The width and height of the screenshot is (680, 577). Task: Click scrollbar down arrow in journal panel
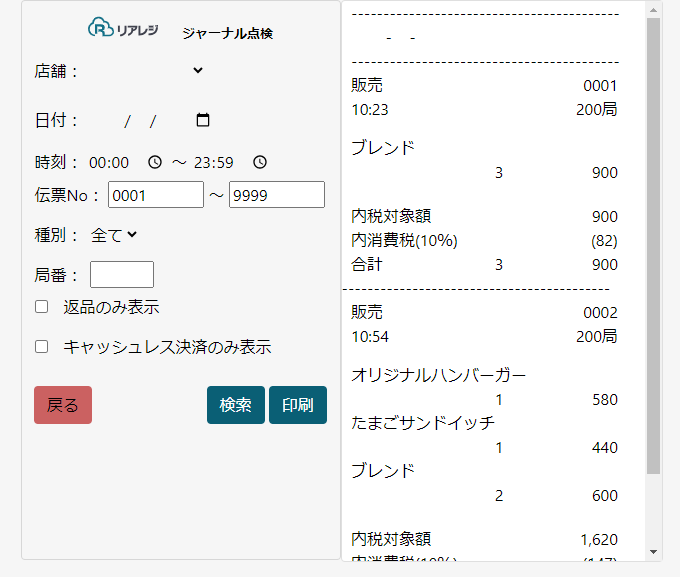click(654, 552)
